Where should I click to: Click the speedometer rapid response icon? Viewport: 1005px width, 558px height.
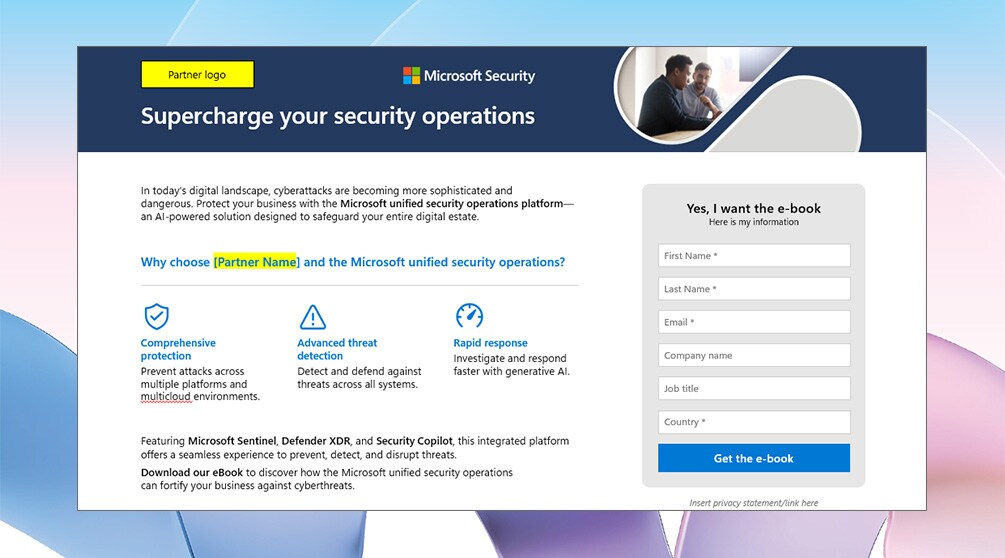click(469, 316)
